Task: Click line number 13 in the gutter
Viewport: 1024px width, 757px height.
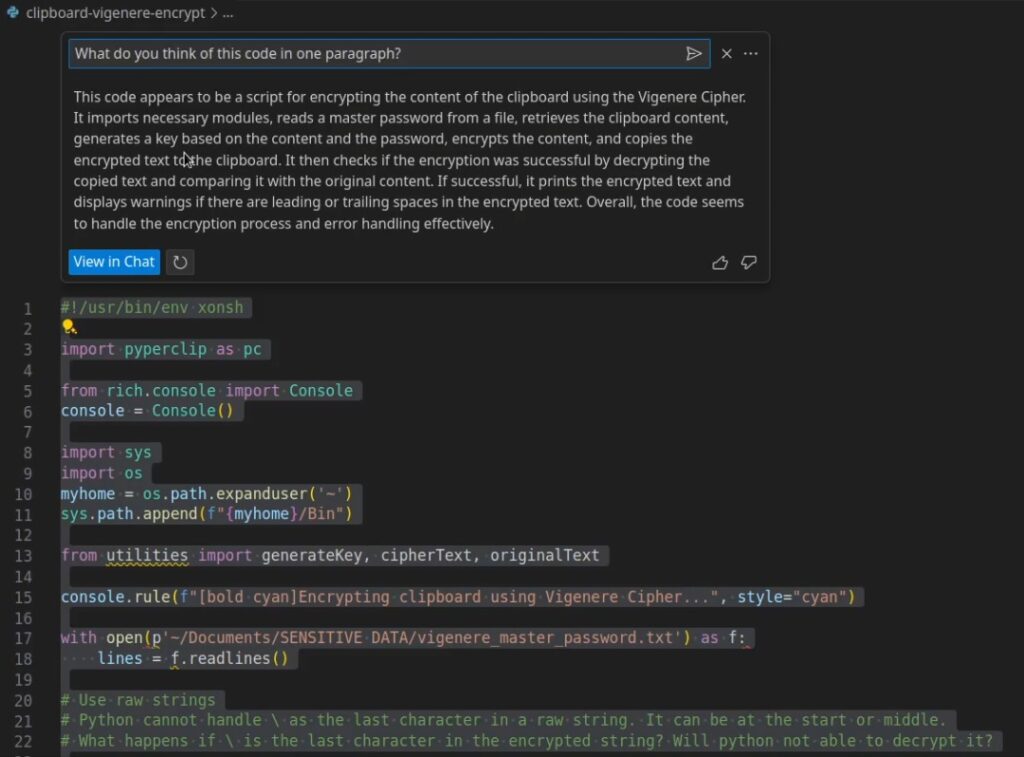Action: coord(24,556)
